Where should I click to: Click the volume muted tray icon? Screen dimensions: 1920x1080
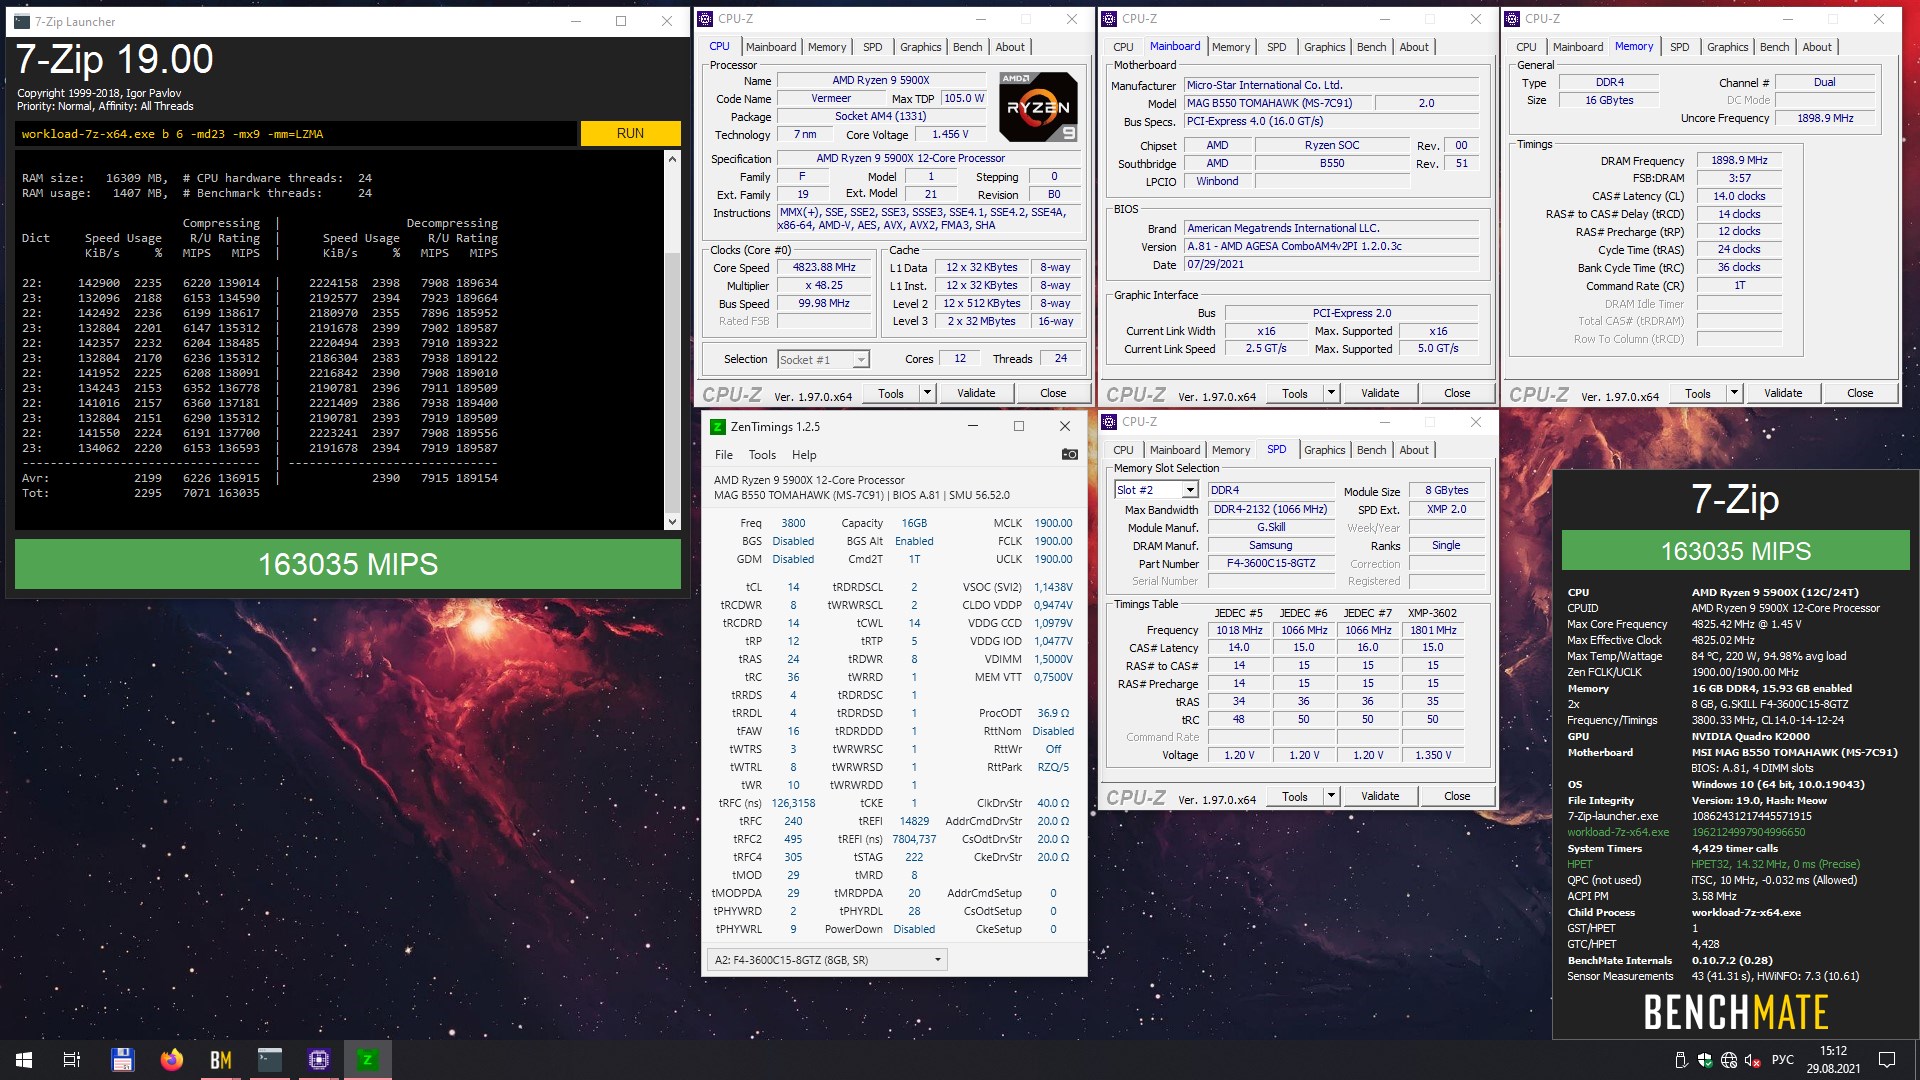click(x=1752, y=1060)
